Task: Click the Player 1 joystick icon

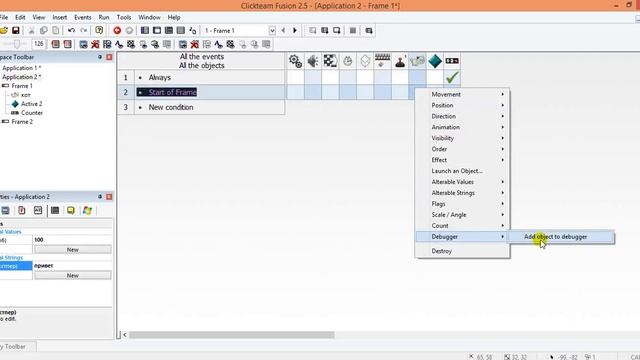Action: tap(400, 61)
